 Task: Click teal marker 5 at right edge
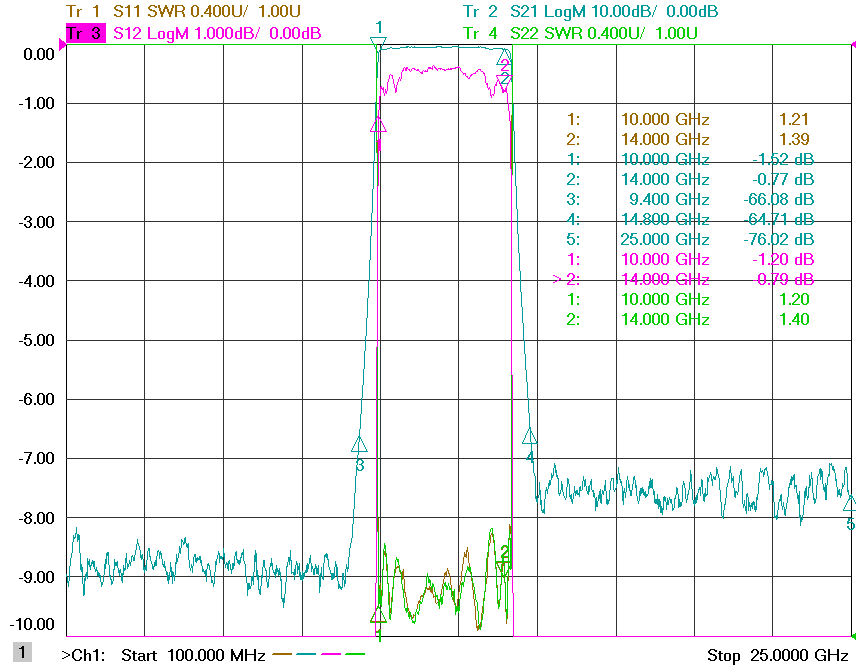point(850,503)
